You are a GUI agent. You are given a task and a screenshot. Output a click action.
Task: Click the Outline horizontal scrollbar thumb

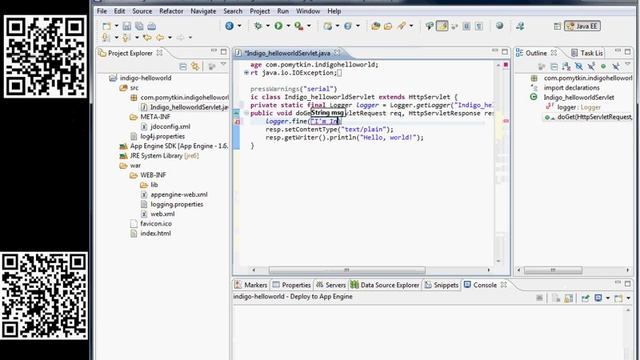pos(553,270)
